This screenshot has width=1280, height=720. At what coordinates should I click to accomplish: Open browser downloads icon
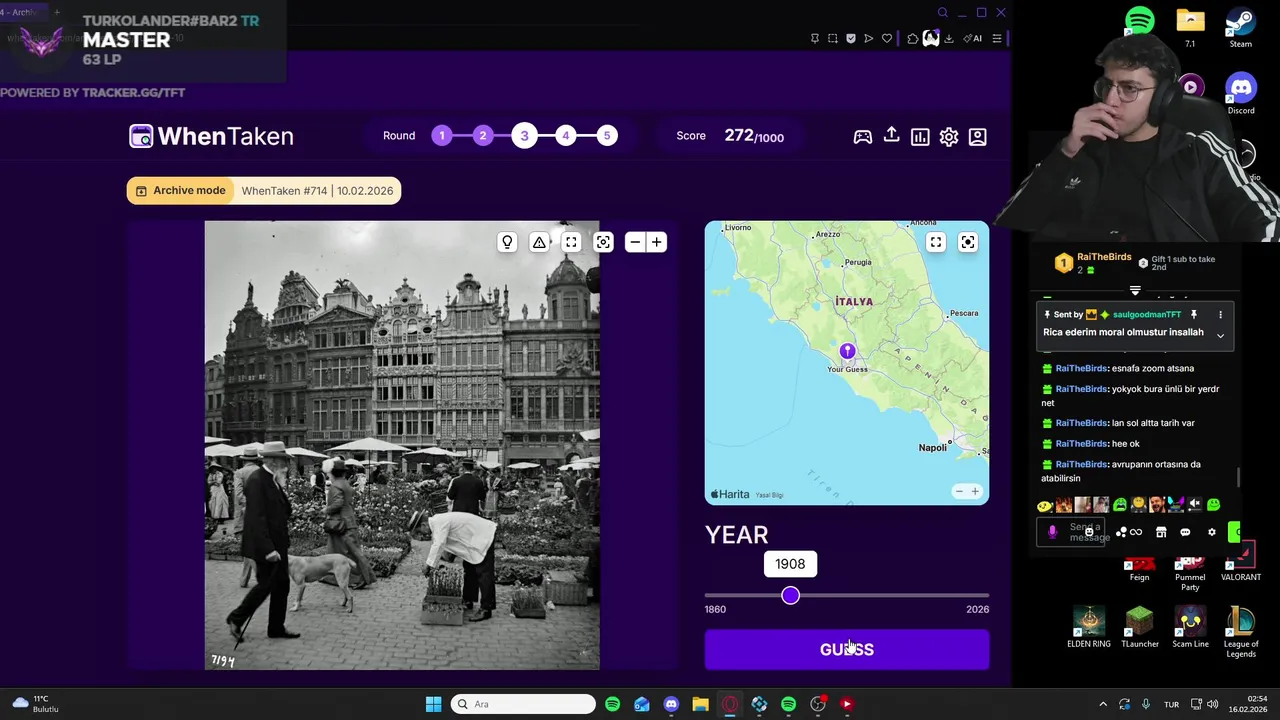pos(949,39)
